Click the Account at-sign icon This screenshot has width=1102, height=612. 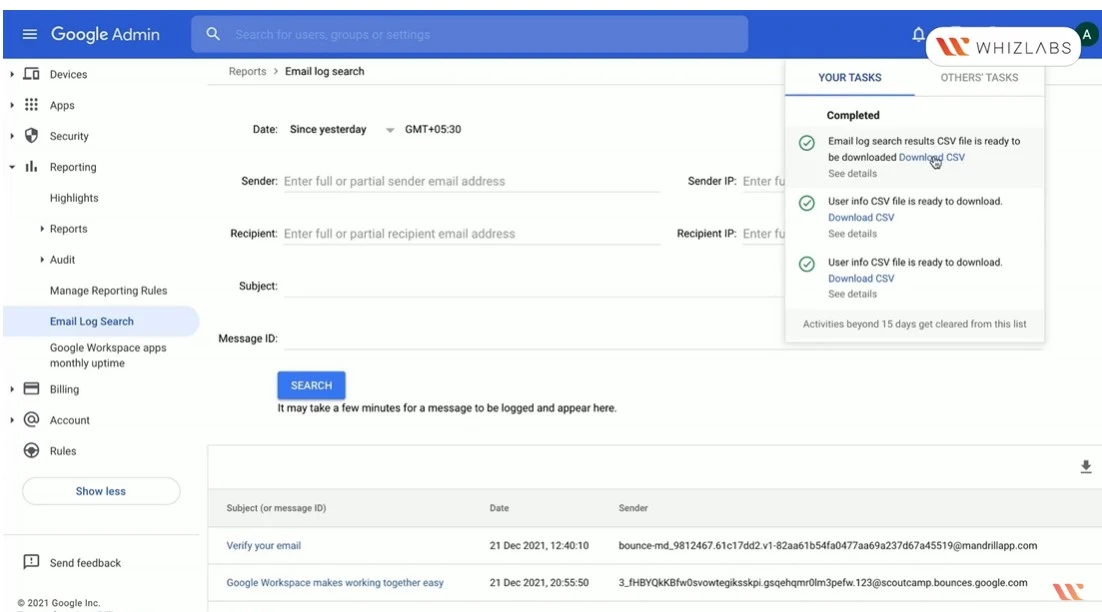click(x=31, y=419)
